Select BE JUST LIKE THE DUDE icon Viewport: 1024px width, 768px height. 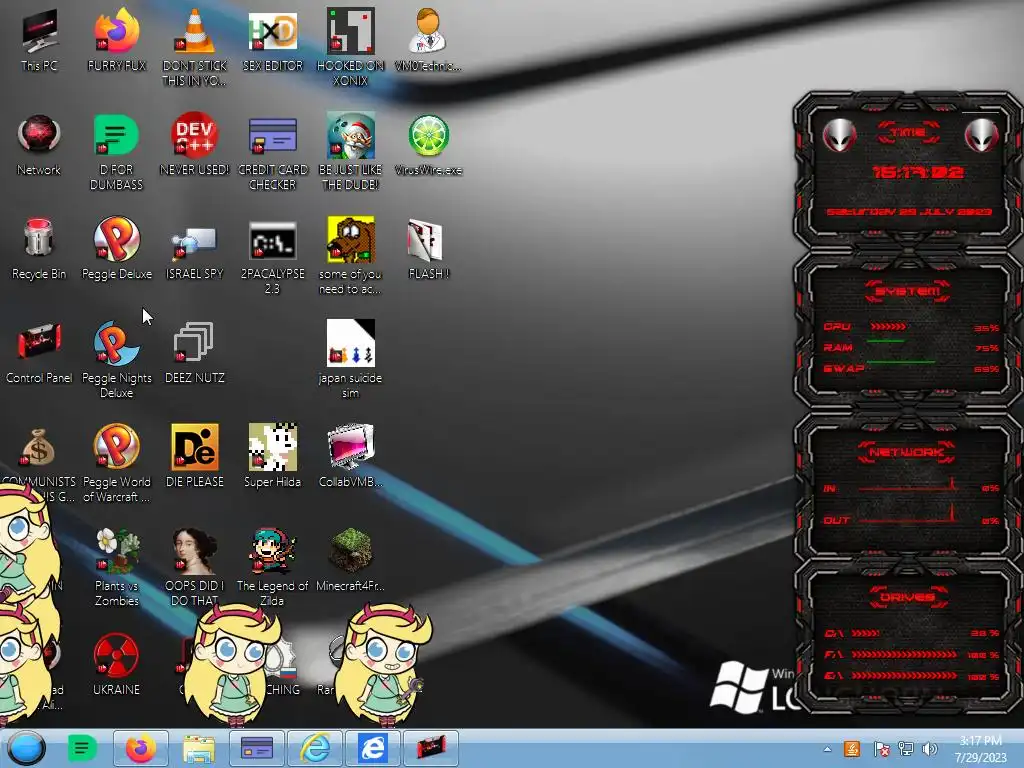[350, 152]
